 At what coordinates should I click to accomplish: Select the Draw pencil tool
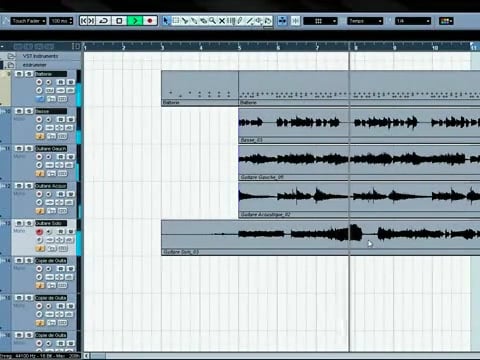(240, 21)
